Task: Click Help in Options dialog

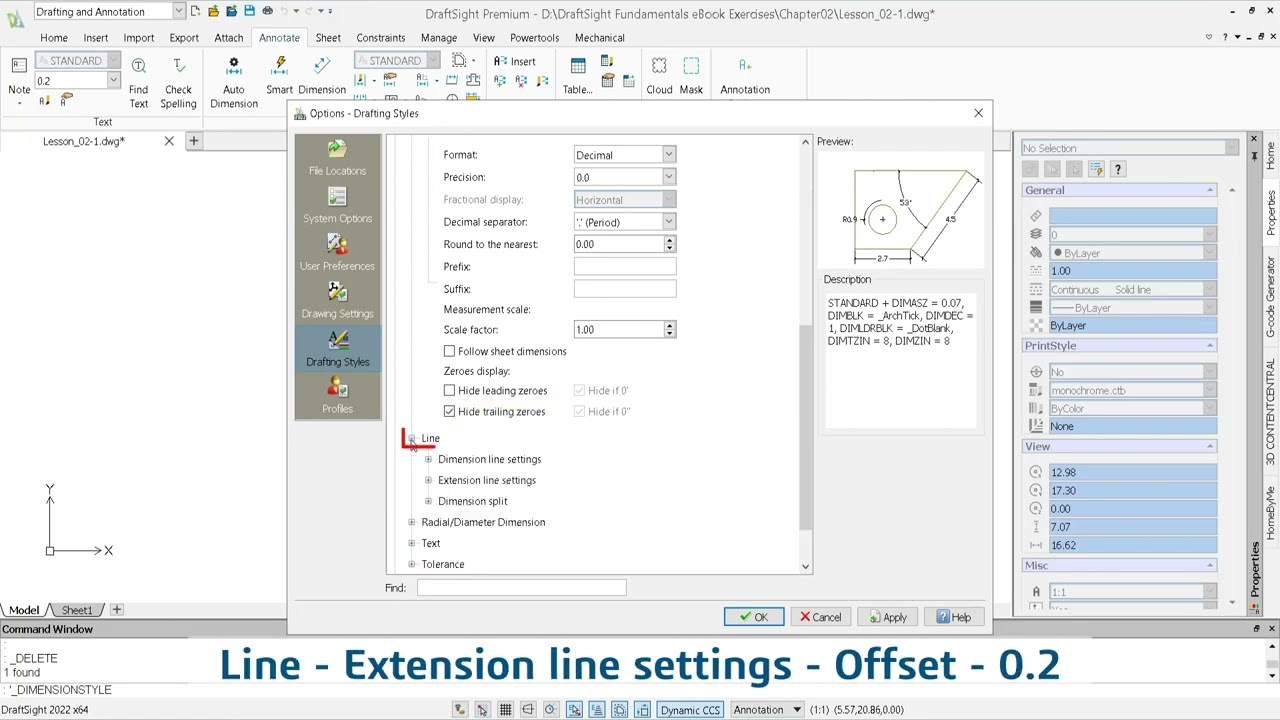Action: [954, 617]
